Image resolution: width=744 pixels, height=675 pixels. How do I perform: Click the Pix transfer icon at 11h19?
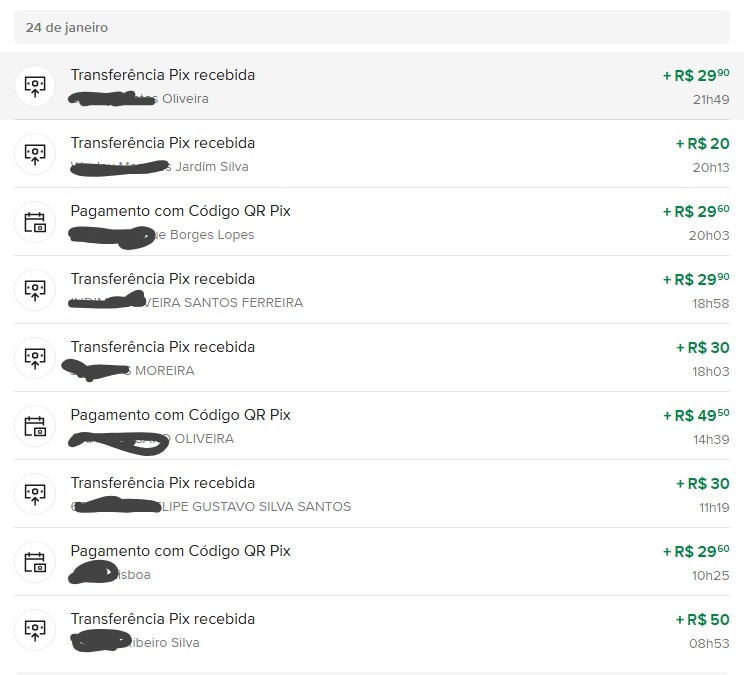[x=35, y=493]
